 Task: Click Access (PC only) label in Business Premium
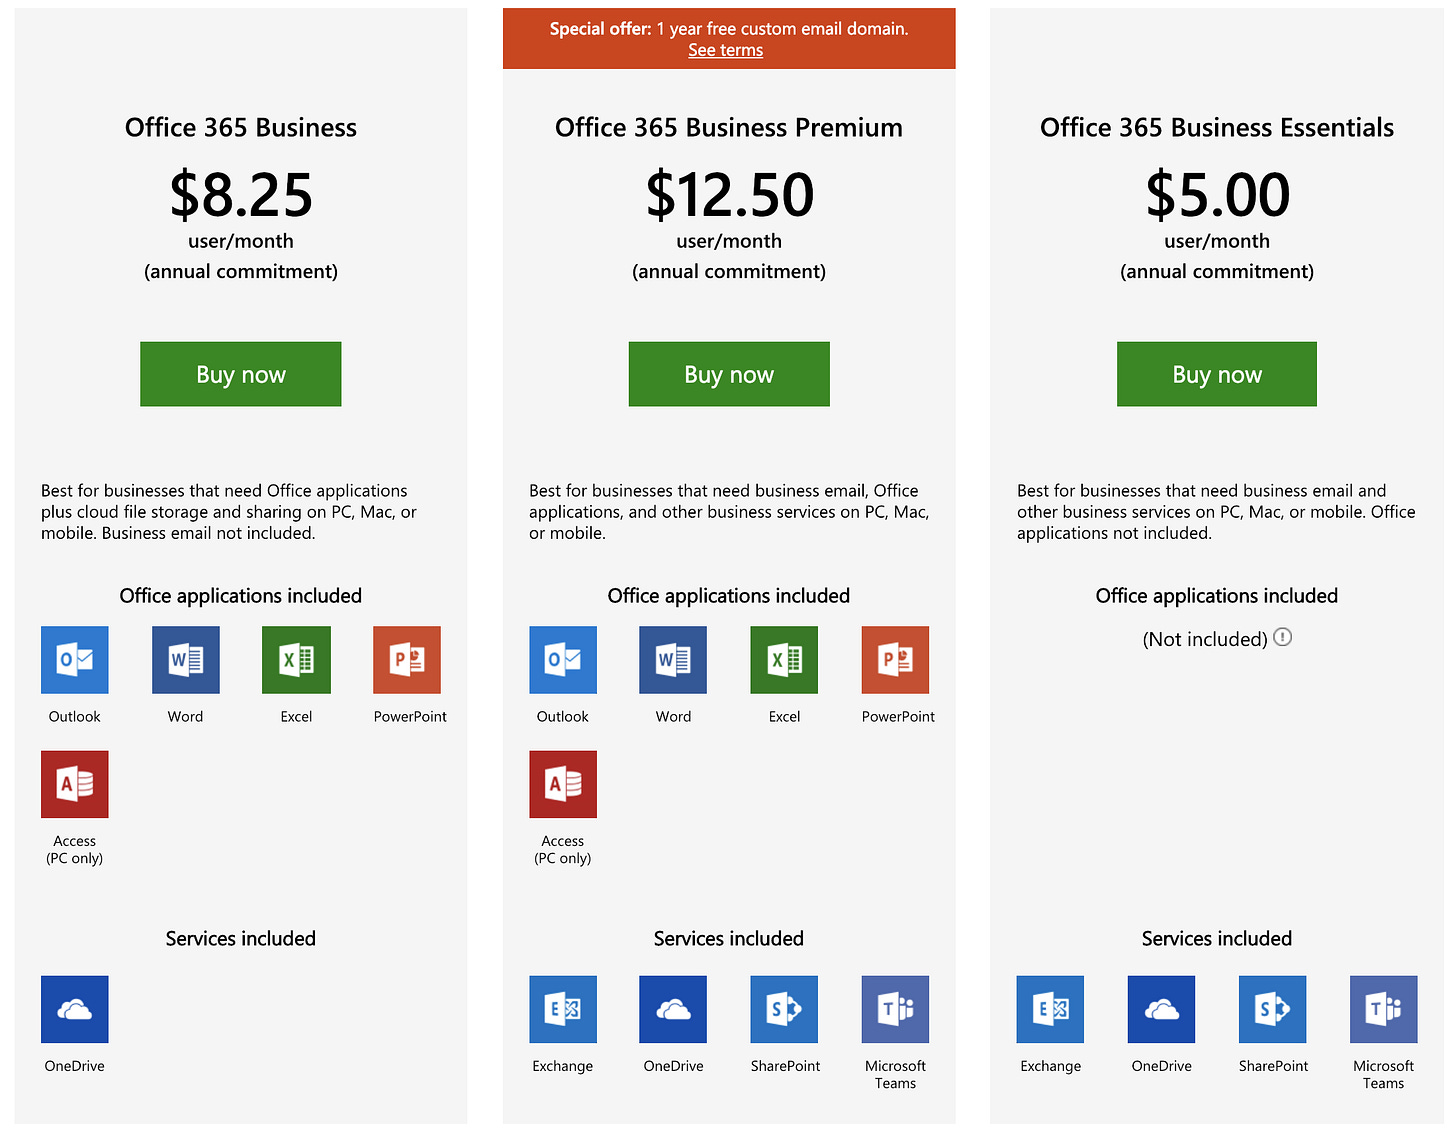click(x=563, y=850)
